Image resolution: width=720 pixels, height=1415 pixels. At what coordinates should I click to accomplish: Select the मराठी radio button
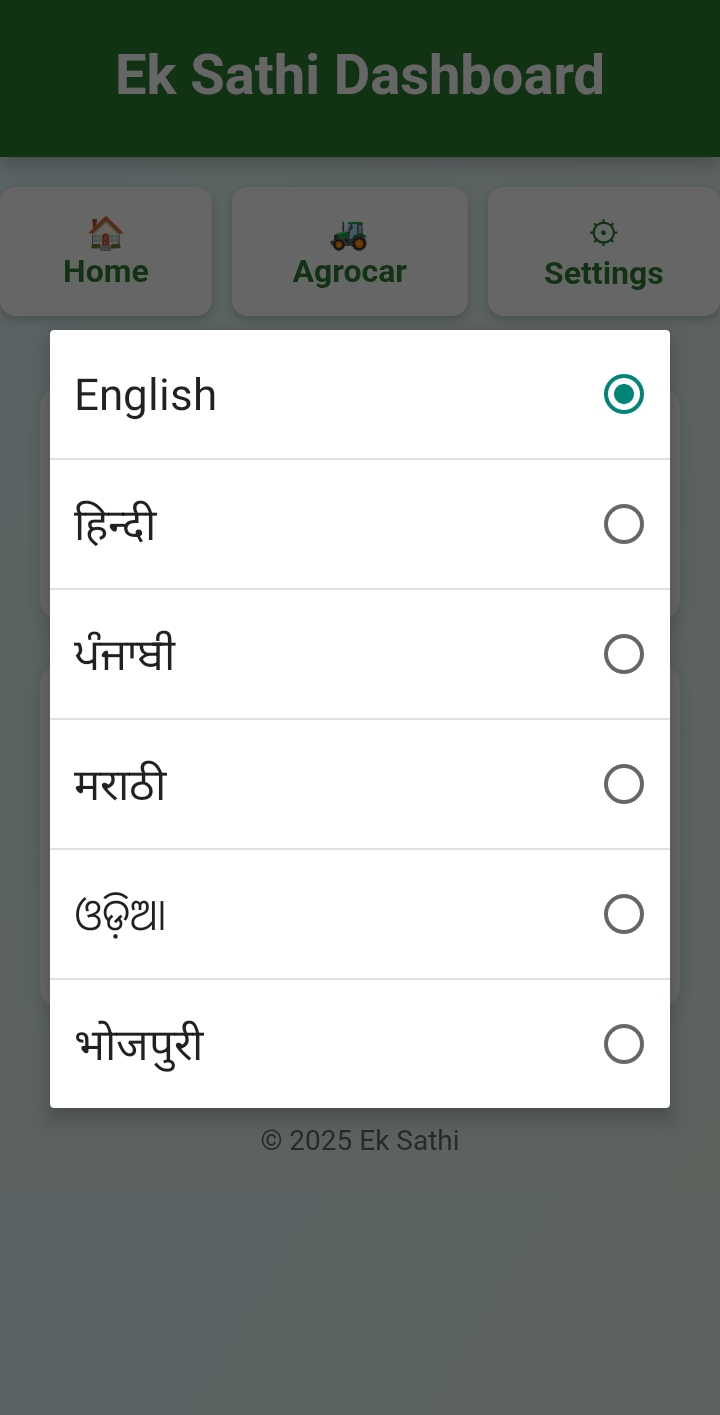(624, 784)
